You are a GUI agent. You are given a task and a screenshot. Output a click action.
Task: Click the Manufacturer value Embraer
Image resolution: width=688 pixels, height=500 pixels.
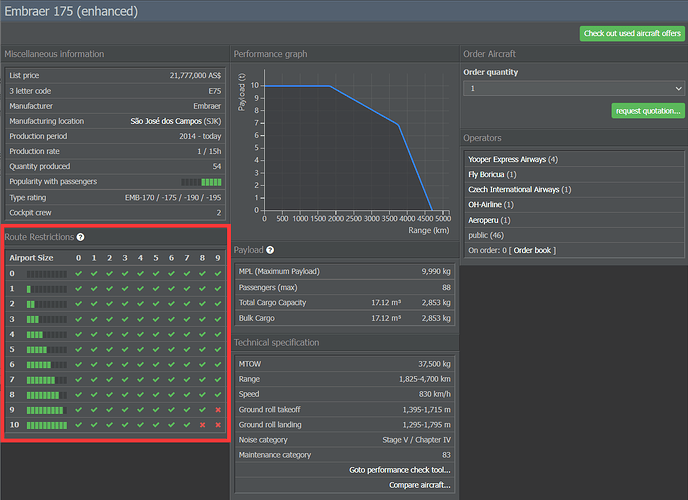(207, 106)
